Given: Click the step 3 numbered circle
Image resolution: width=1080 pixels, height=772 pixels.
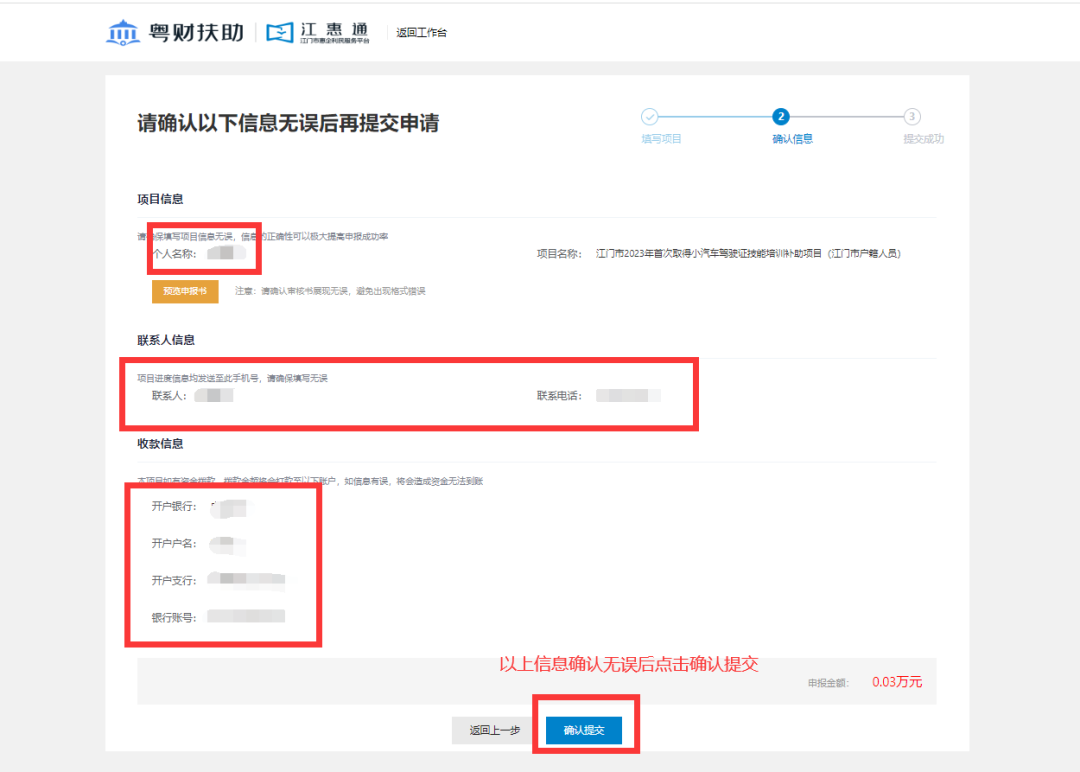Looking at the screenshot, I should pyautogui.click(x=912, y=116).
